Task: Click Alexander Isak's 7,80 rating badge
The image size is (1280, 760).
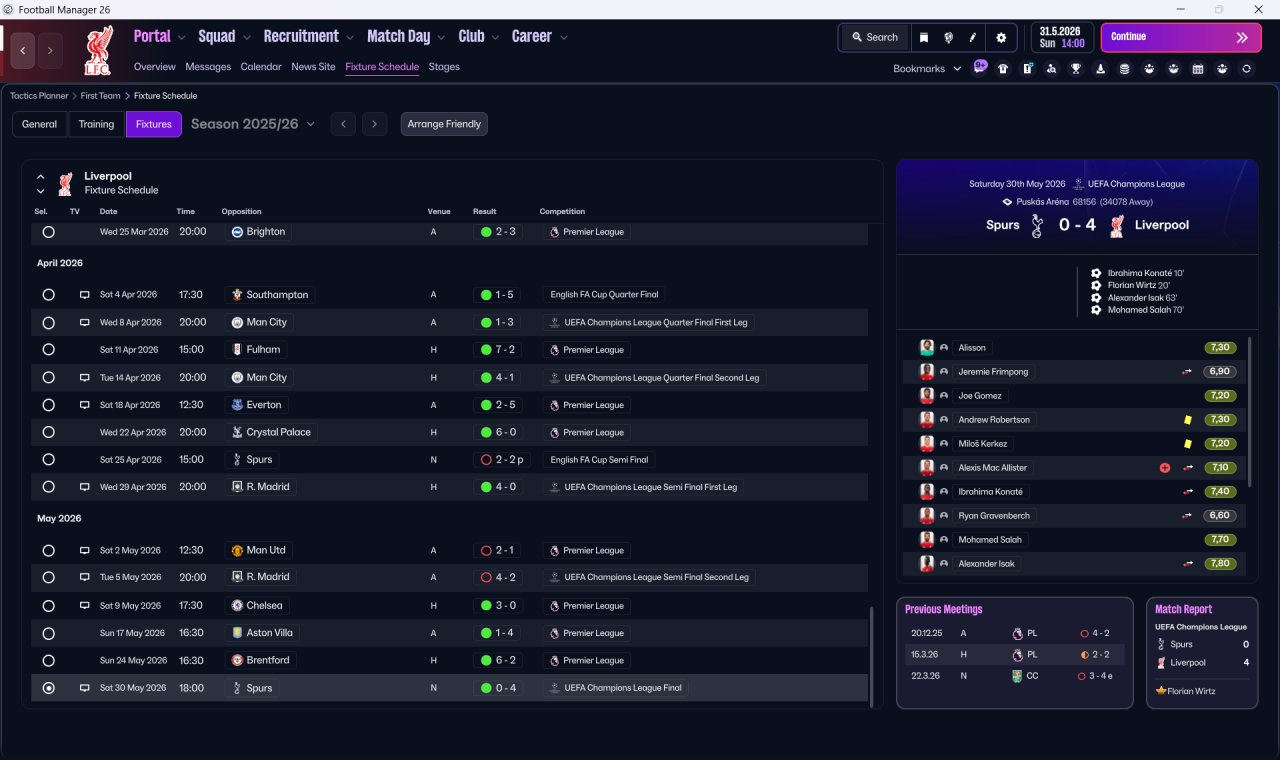Action: tap(1221, 564)
